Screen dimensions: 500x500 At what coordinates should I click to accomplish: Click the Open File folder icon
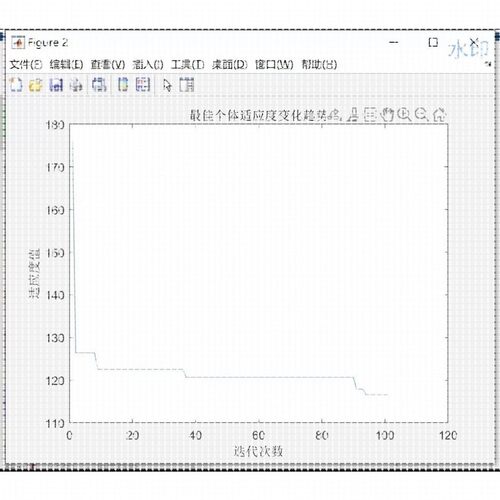(x=36, y=85)
